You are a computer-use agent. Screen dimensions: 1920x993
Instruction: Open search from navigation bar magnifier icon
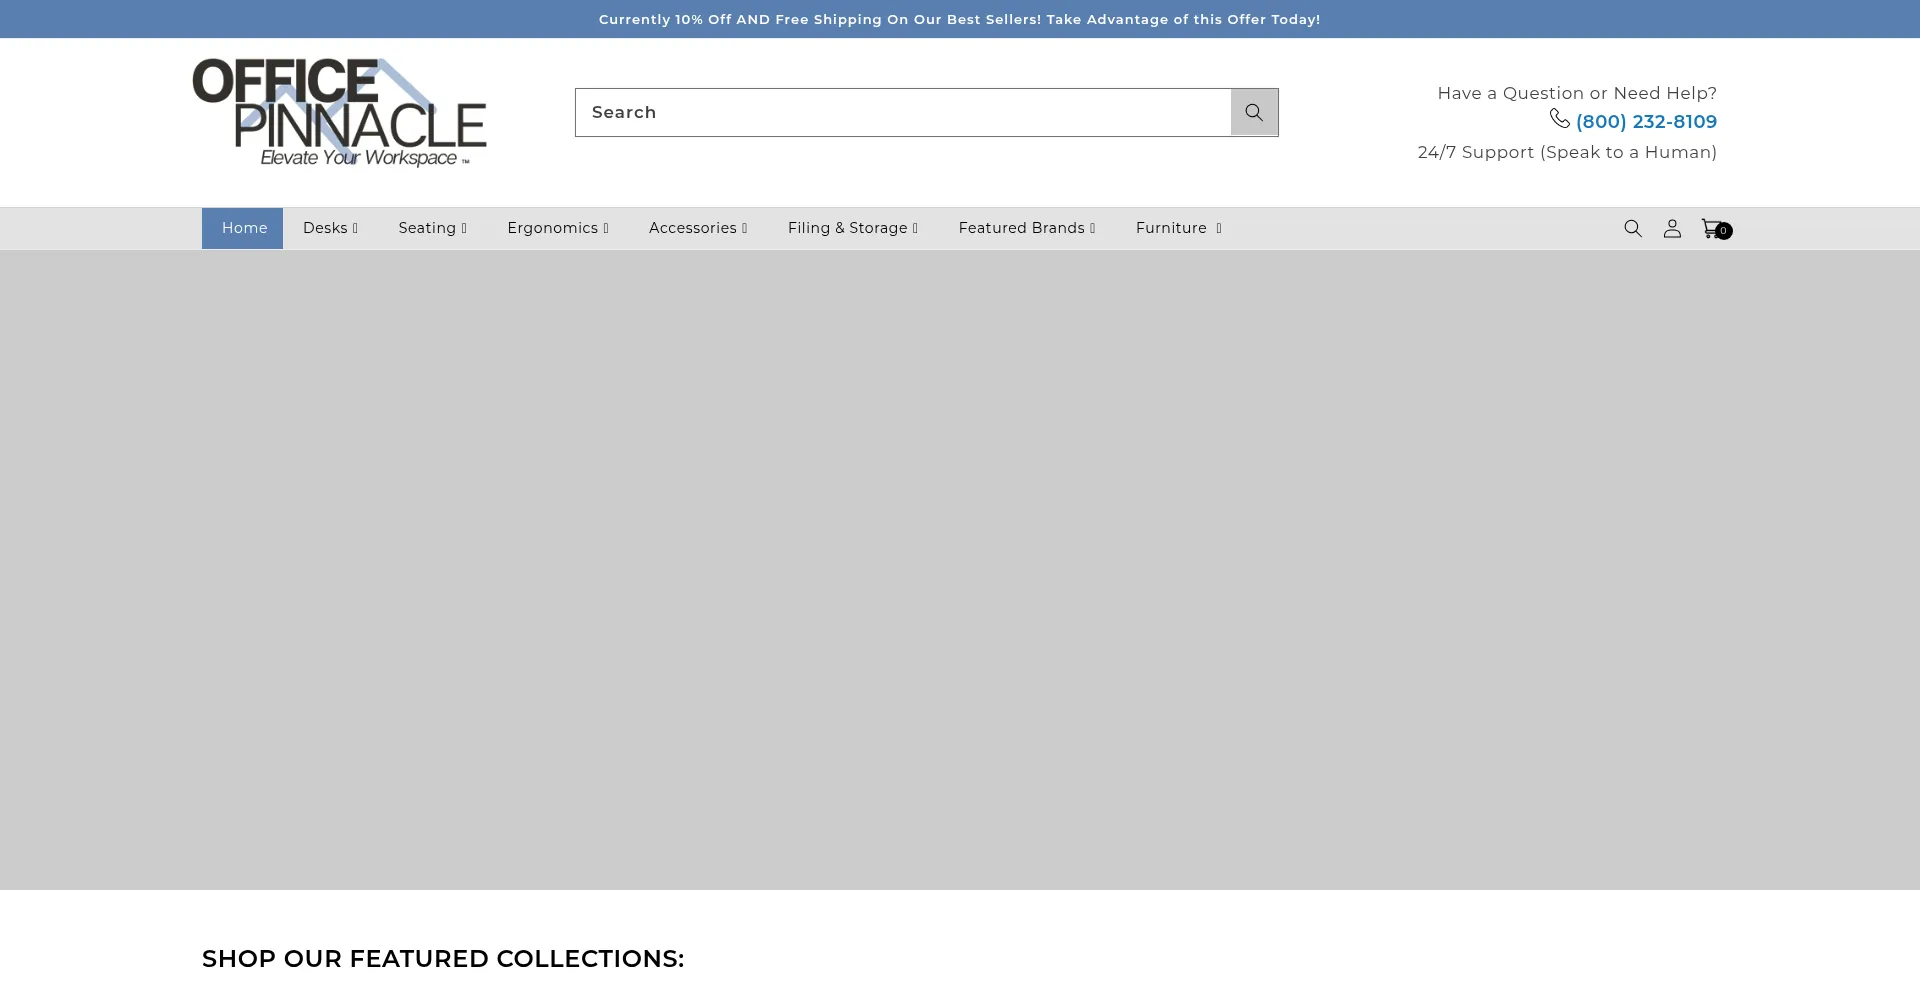pyautogui.click(x=1633, y=228)
